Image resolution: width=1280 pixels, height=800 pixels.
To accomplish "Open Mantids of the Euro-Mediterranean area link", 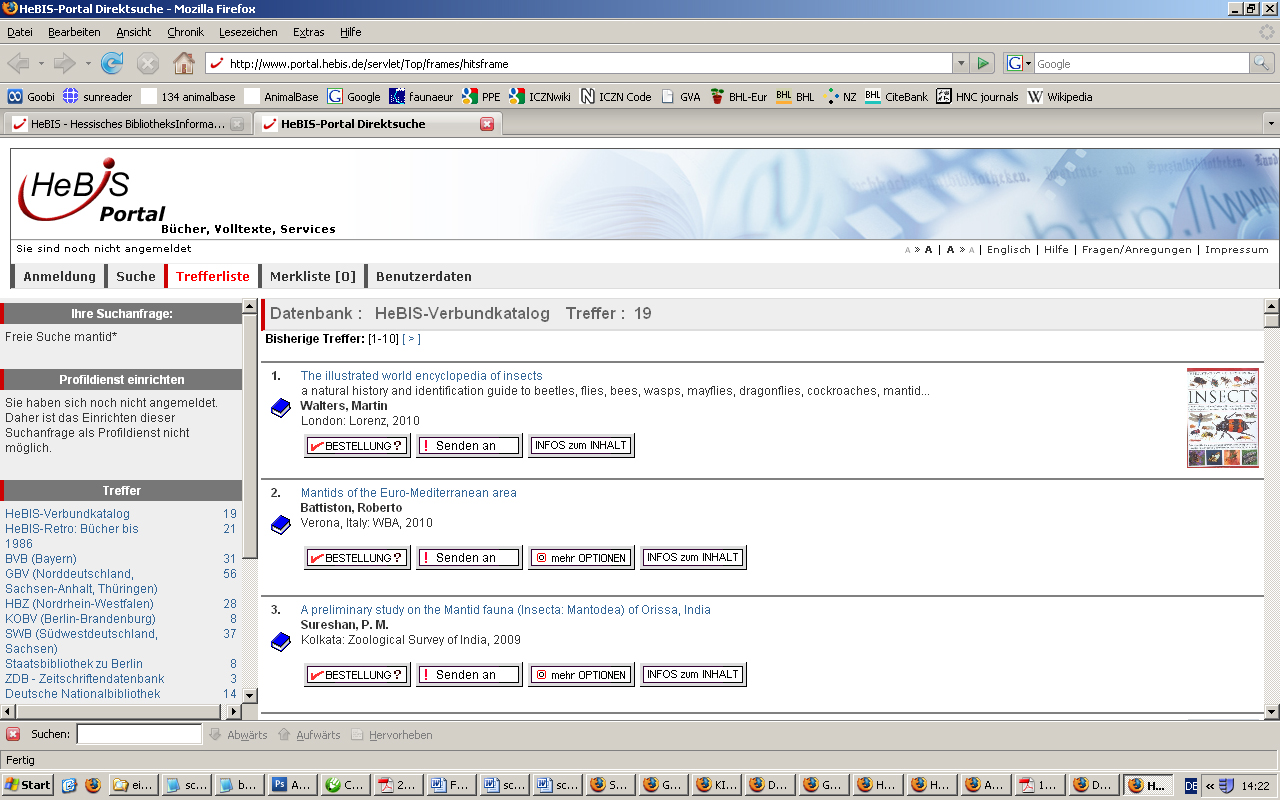I will point(408,493).
